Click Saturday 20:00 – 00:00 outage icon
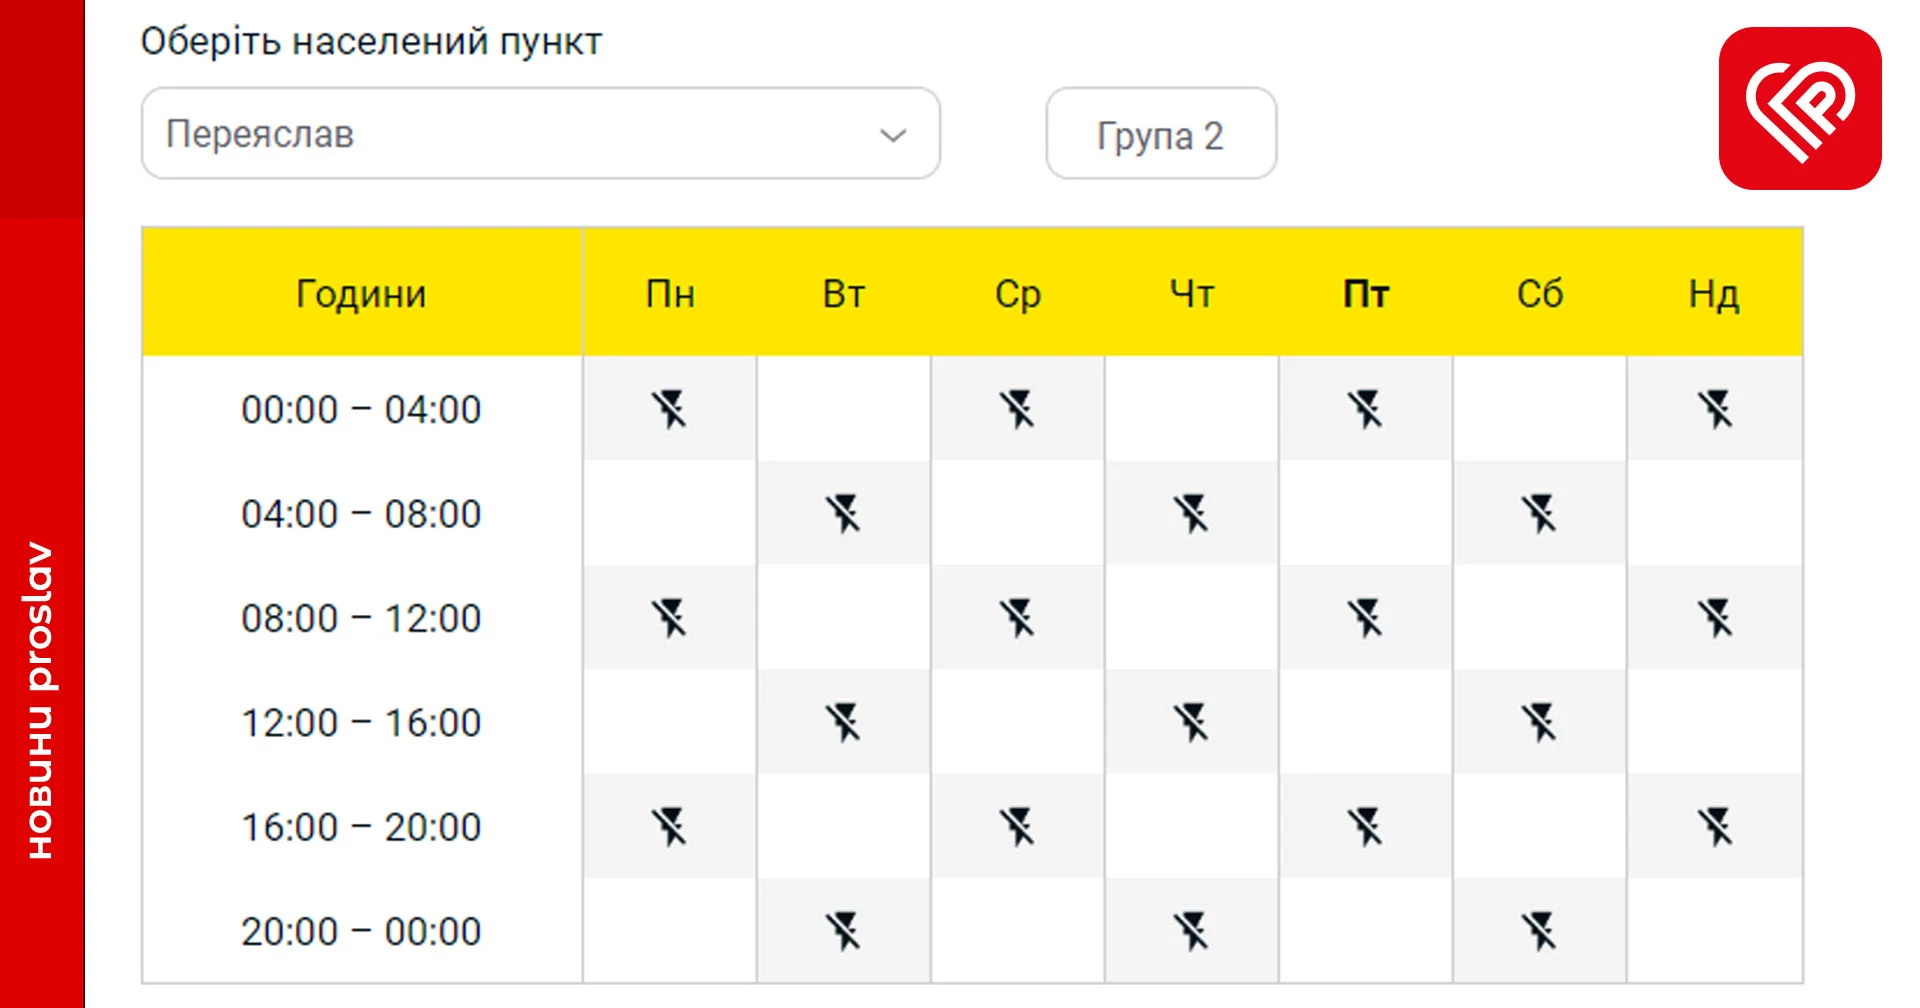 click(1539, 931)
